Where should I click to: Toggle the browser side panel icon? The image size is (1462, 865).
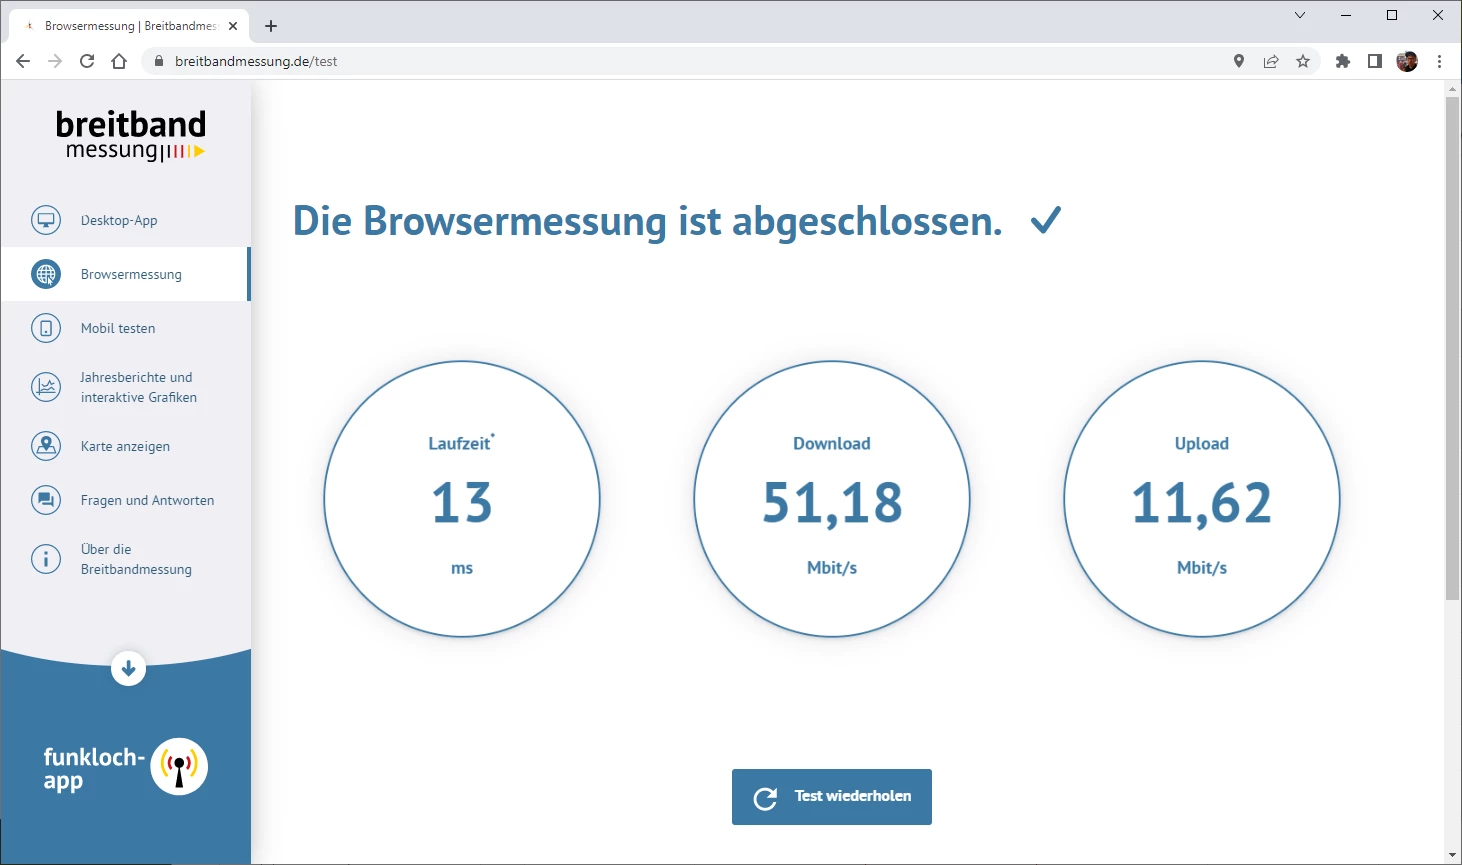tap(1375, 61)
